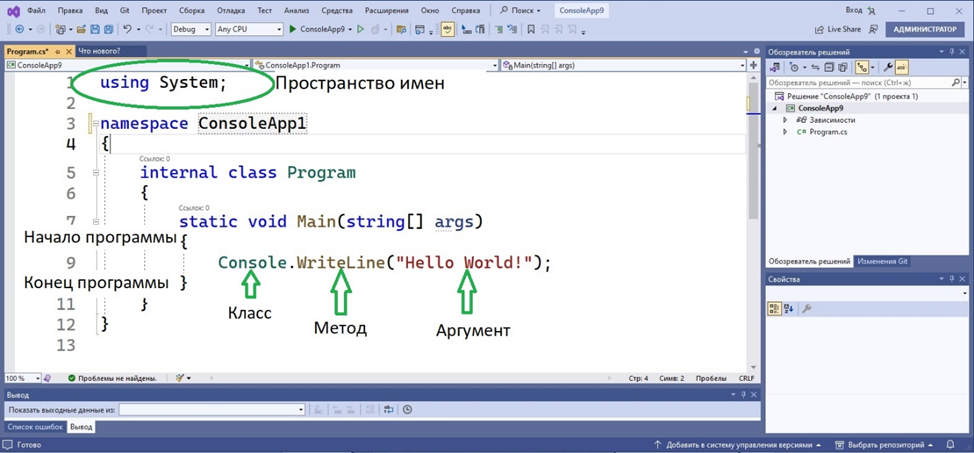Click the notification bell in status bar
The image size is (974, 453).
click(x=950, y=445)
